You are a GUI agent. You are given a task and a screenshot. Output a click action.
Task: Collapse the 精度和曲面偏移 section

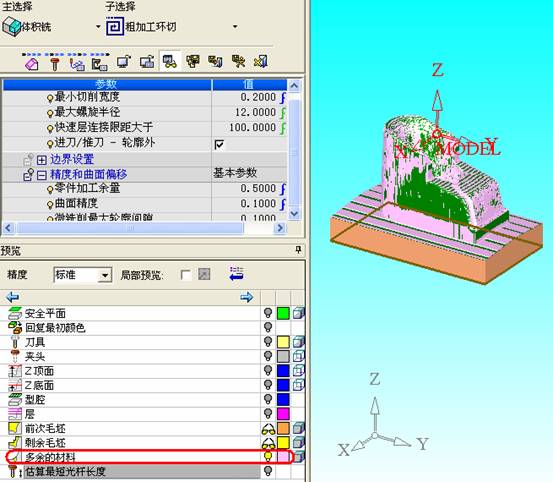tap(42, 175)
